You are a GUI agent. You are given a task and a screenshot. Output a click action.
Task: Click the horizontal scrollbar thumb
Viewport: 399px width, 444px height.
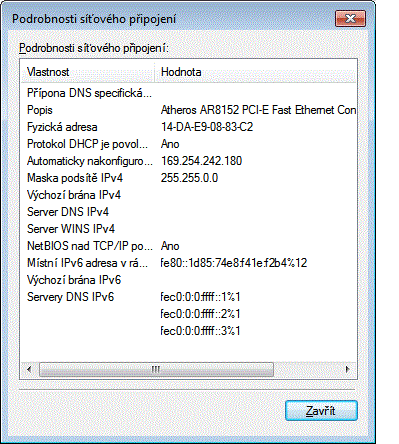click(156, 369)
